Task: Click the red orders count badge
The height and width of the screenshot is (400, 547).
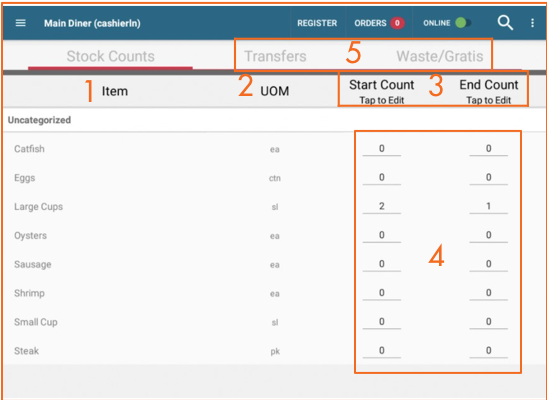Action: (x=397, y=23)
